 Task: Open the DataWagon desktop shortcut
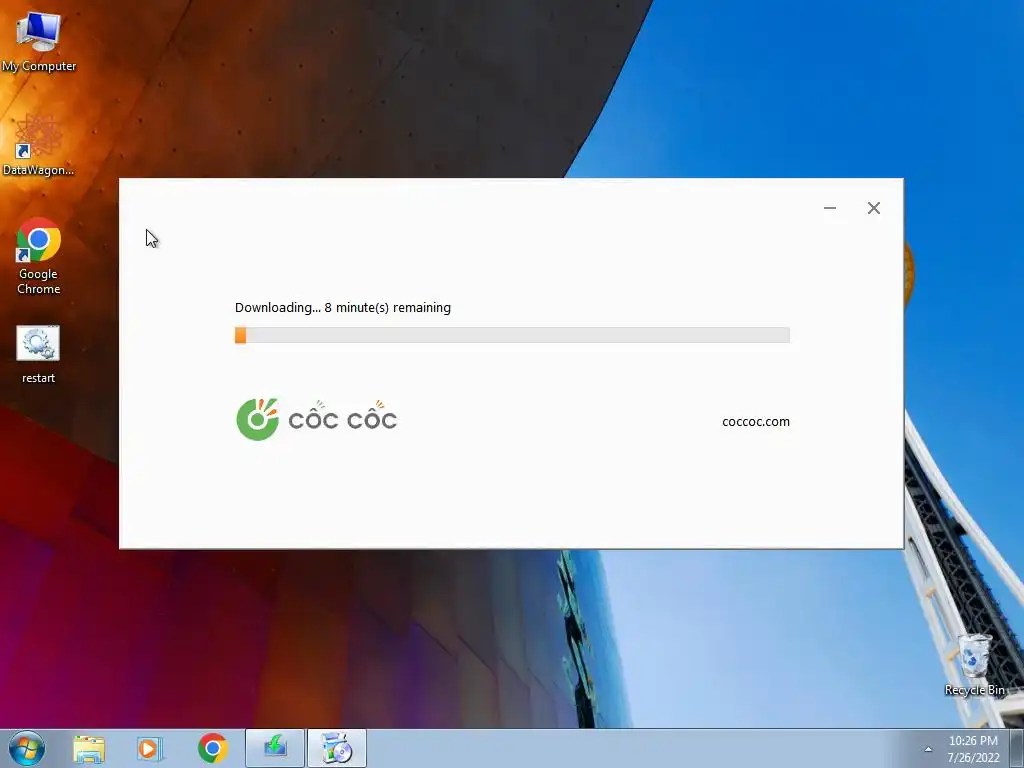point(39,144)
